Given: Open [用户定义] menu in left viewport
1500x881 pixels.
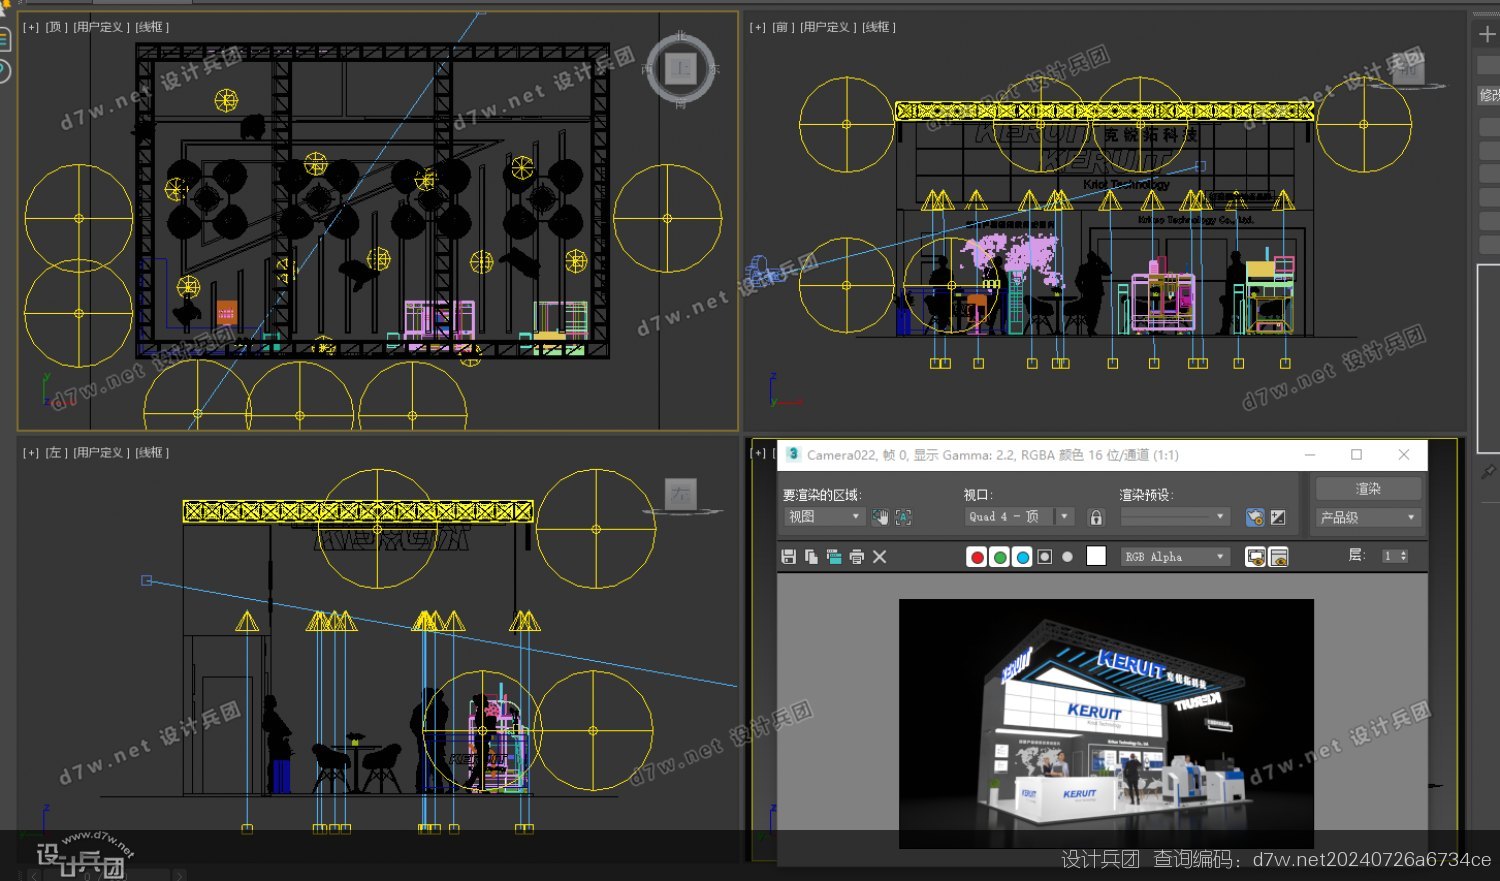Looking at the screenshot, I should pos(101,453).
